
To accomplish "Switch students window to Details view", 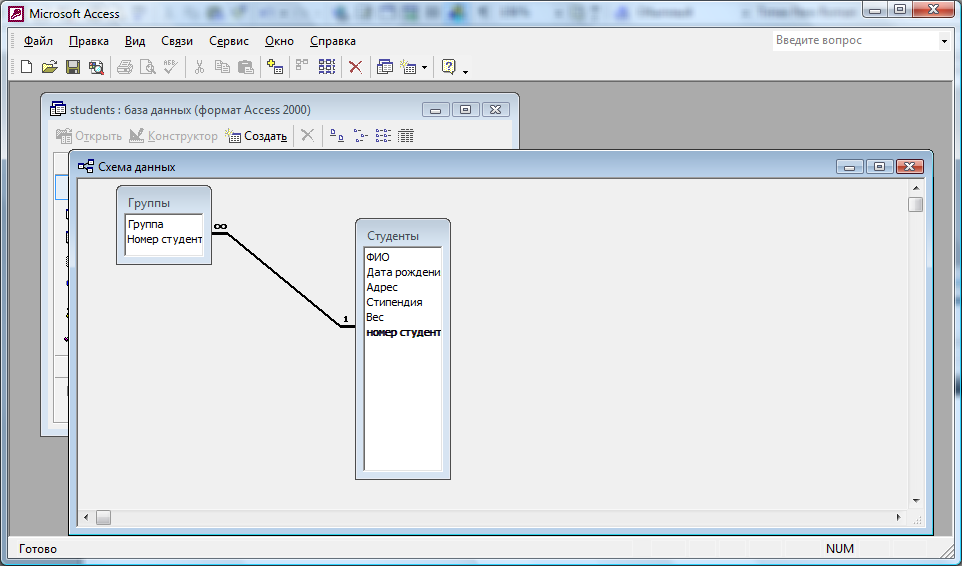I will (x=406, y=136).
